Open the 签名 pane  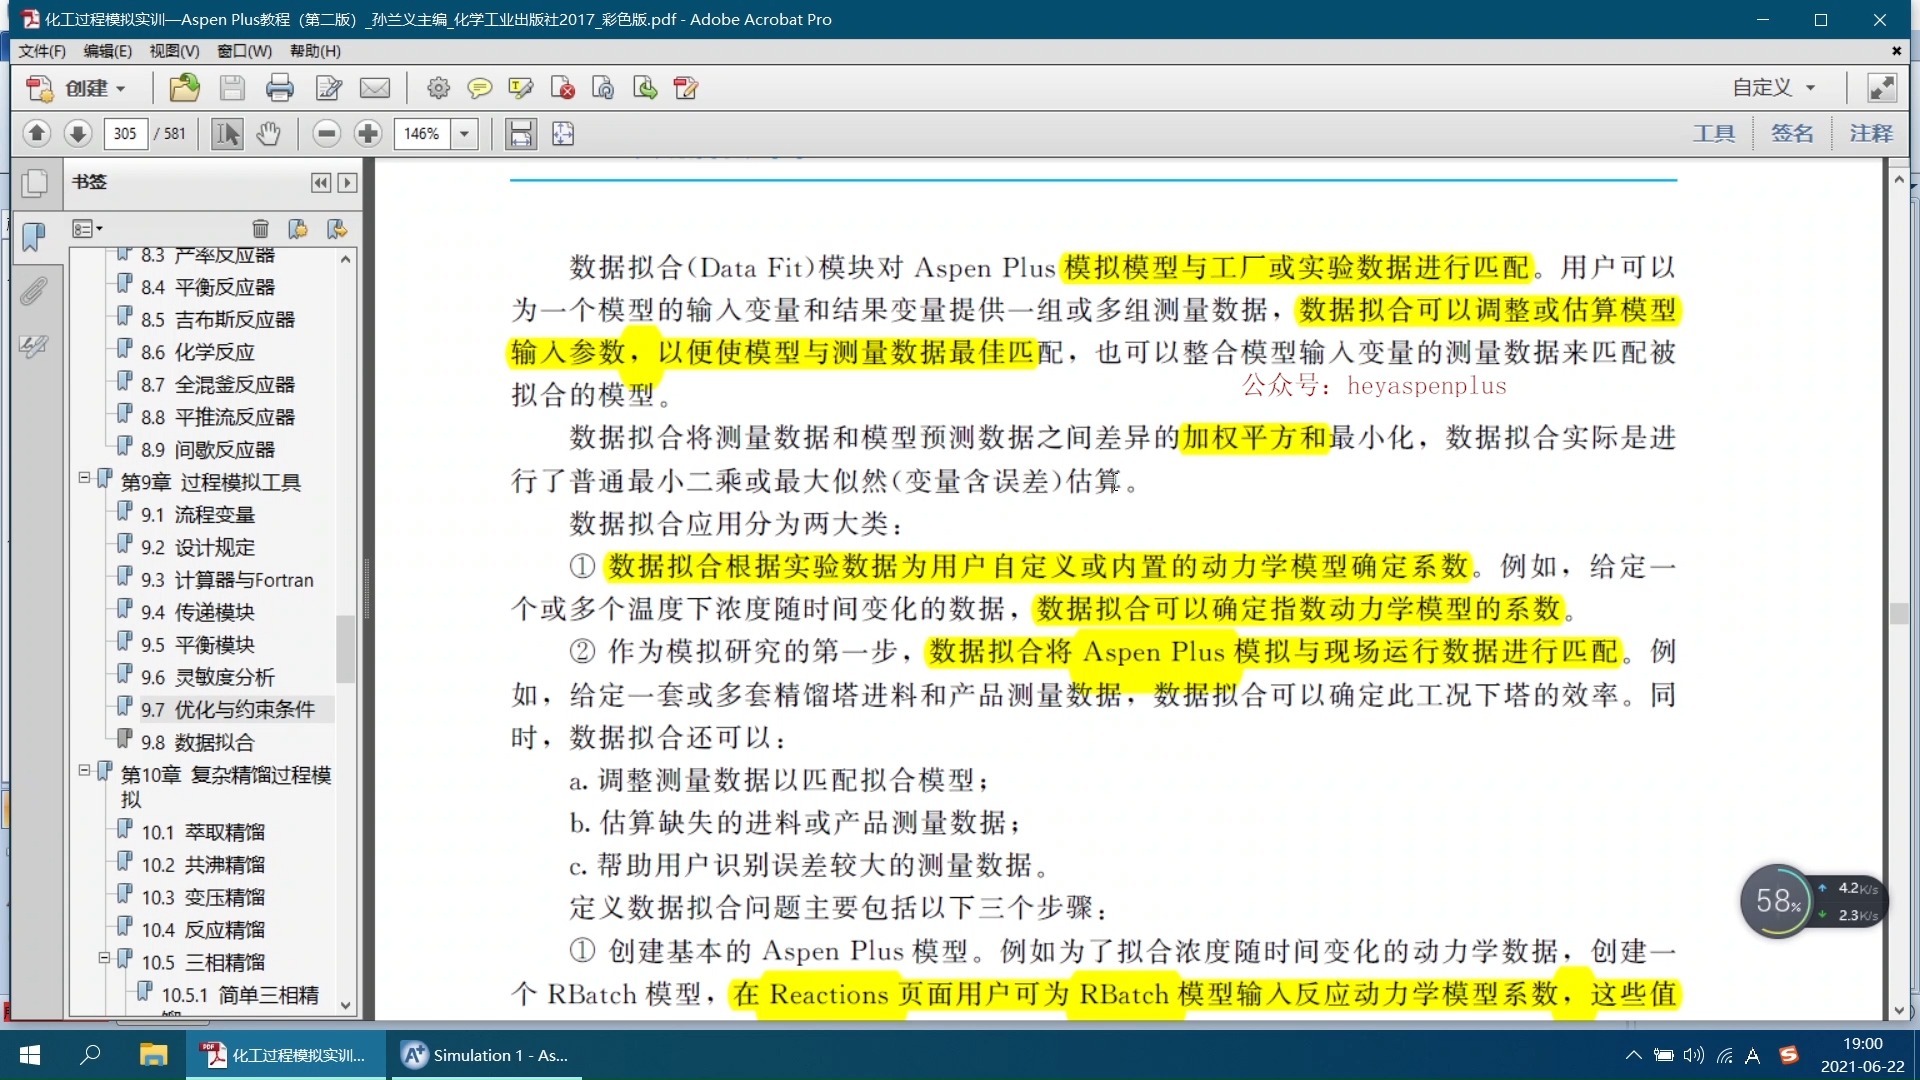pyautogui.click(x=1792, y=133)
